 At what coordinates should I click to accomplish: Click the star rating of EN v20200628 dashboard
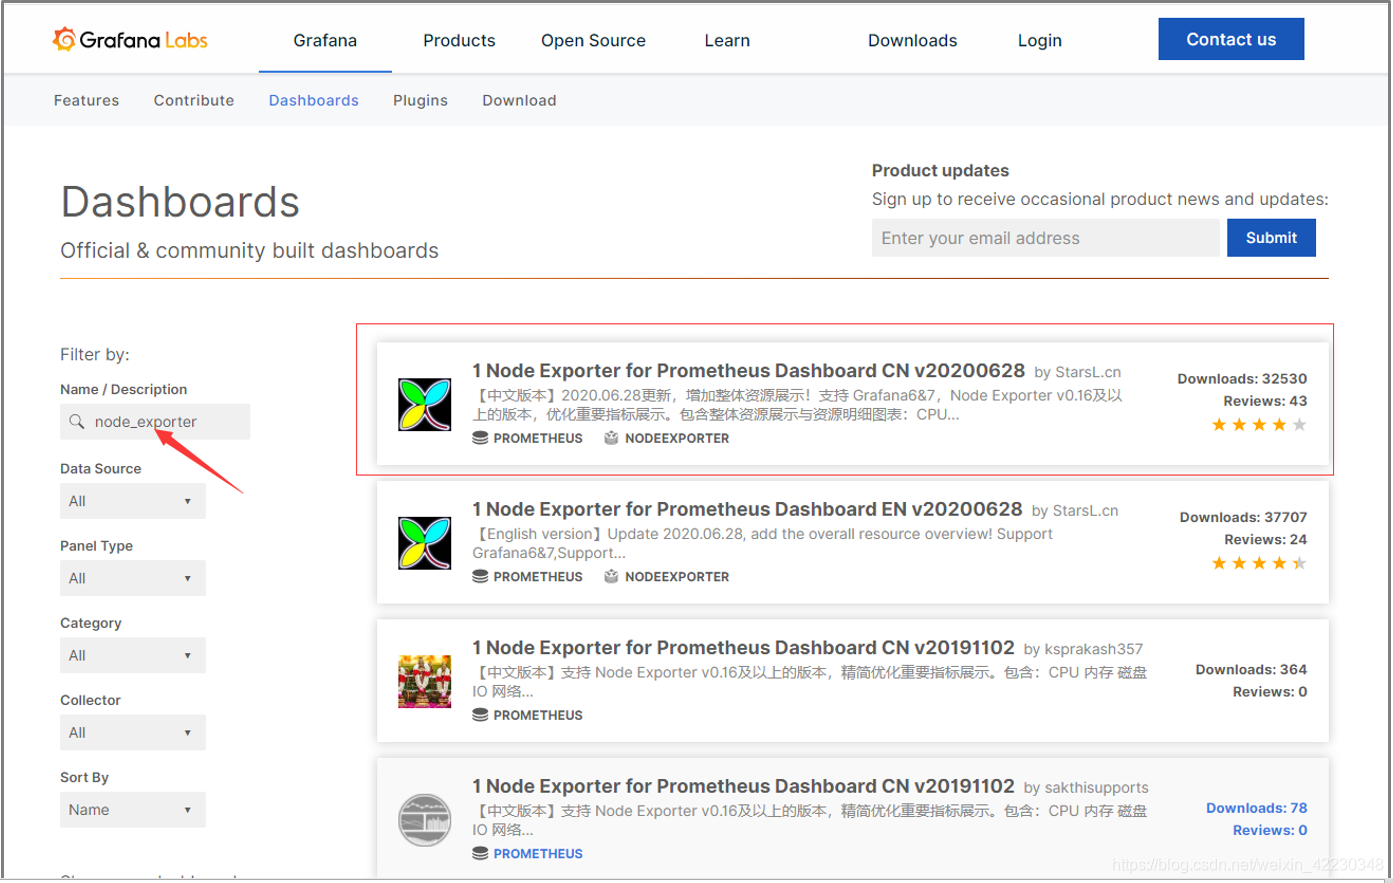[1259, 564]
